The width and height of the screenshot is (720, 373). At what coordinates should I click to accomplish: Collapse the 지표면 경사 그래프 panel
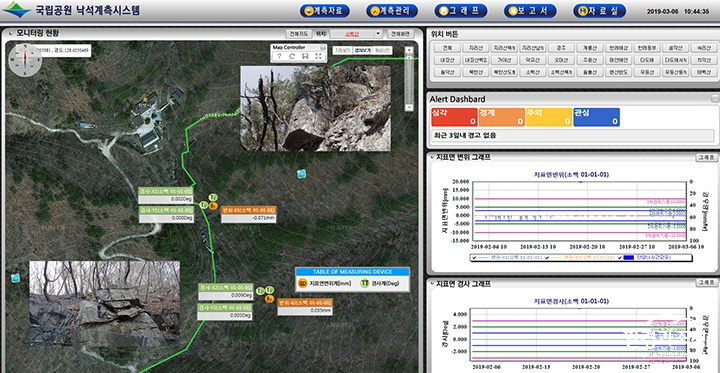click(433, 284)
